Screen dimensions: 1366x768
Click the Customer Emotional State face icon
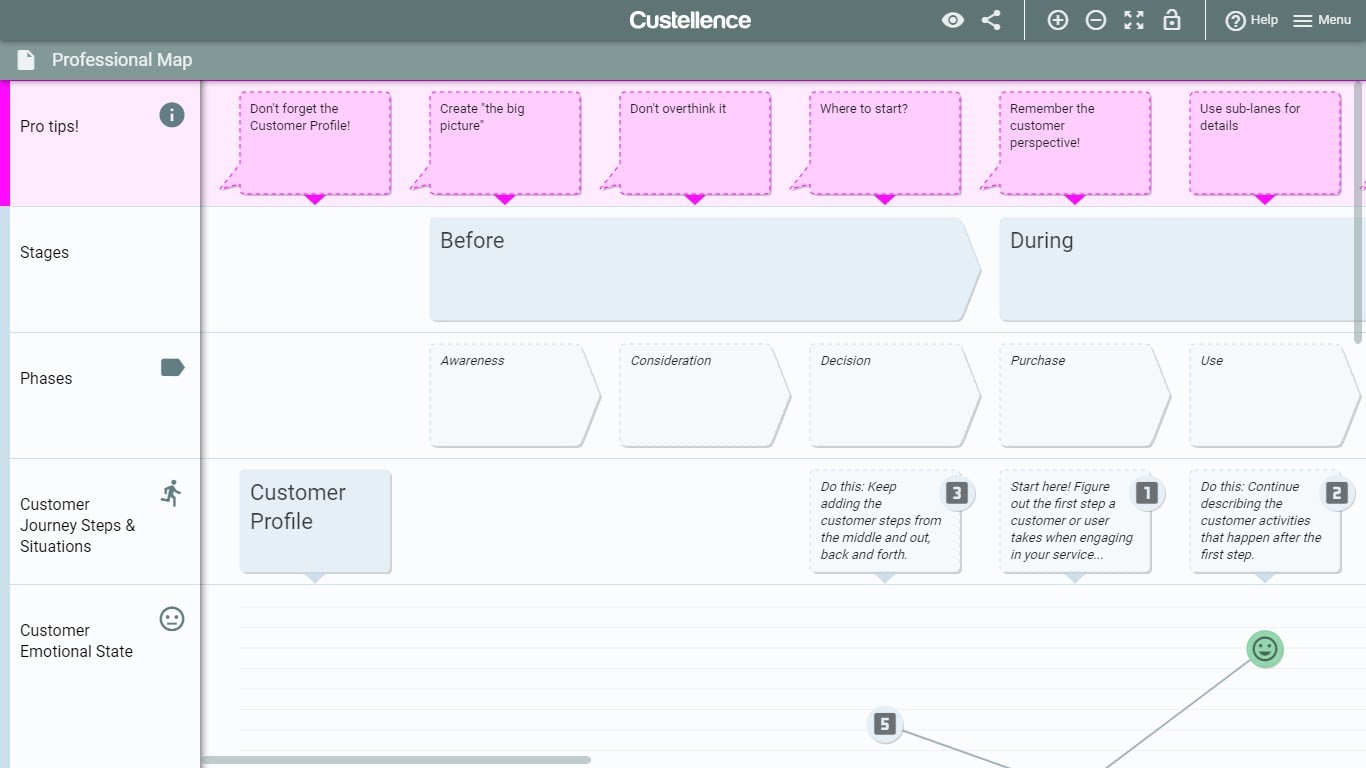click(x=172, y=619)
